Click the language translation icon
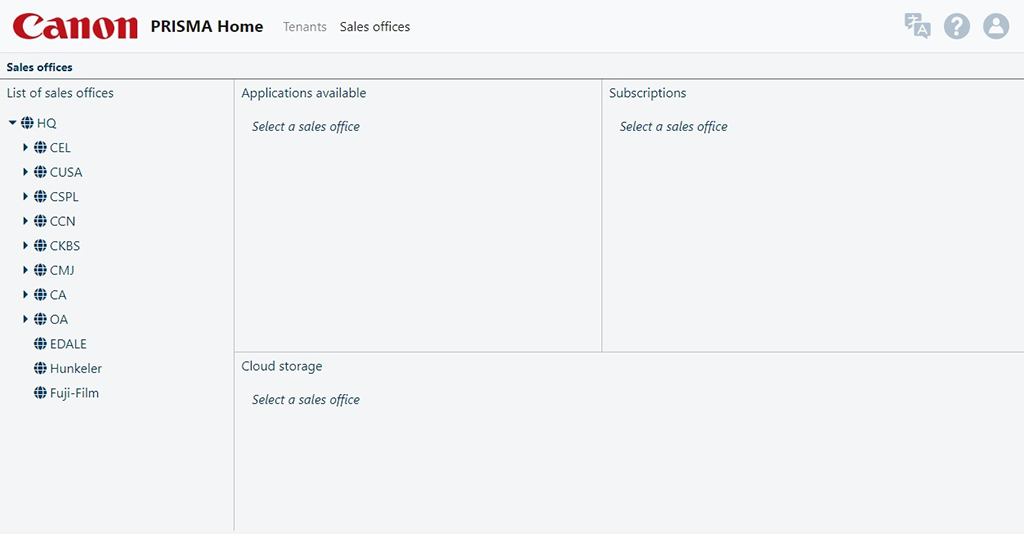This screenshot has height=534, width=1024. point(917,26)
